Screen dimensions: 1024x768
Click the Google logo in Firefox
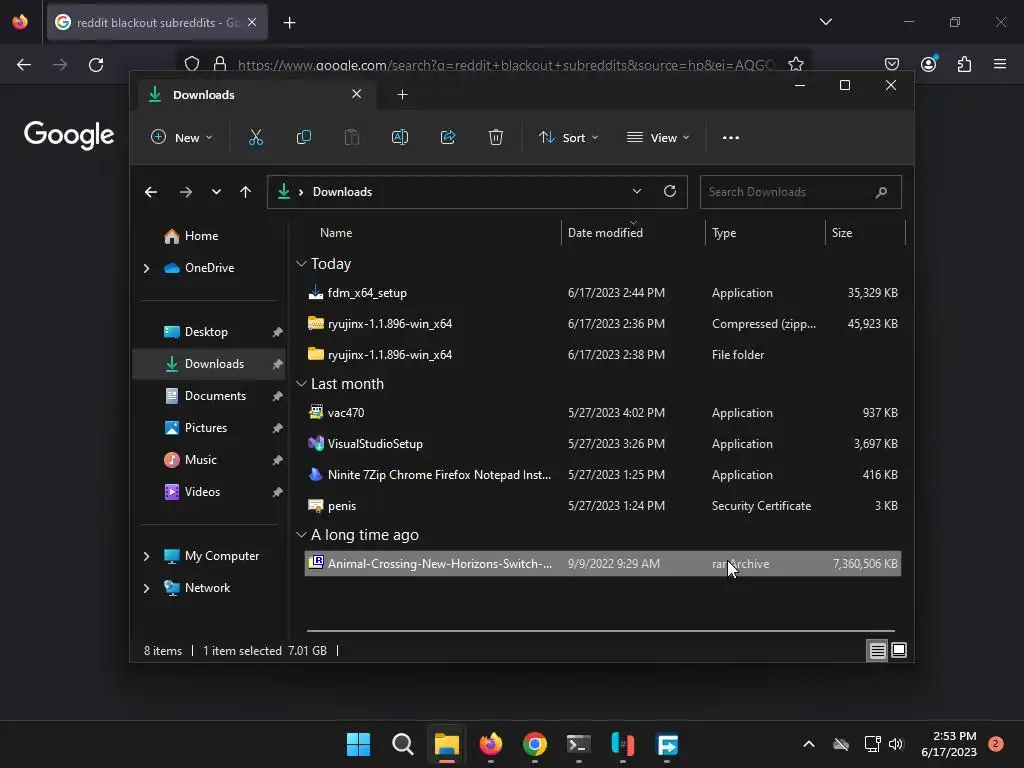pos(69,135)
